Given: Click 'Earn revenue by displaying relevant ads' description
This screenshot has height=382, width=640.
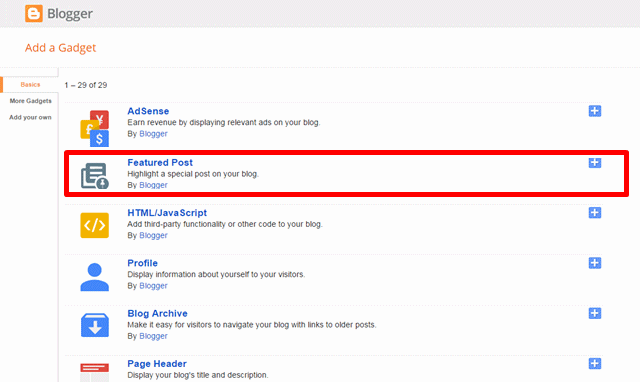Looking at the screenshot, I should tap(224, 122).
